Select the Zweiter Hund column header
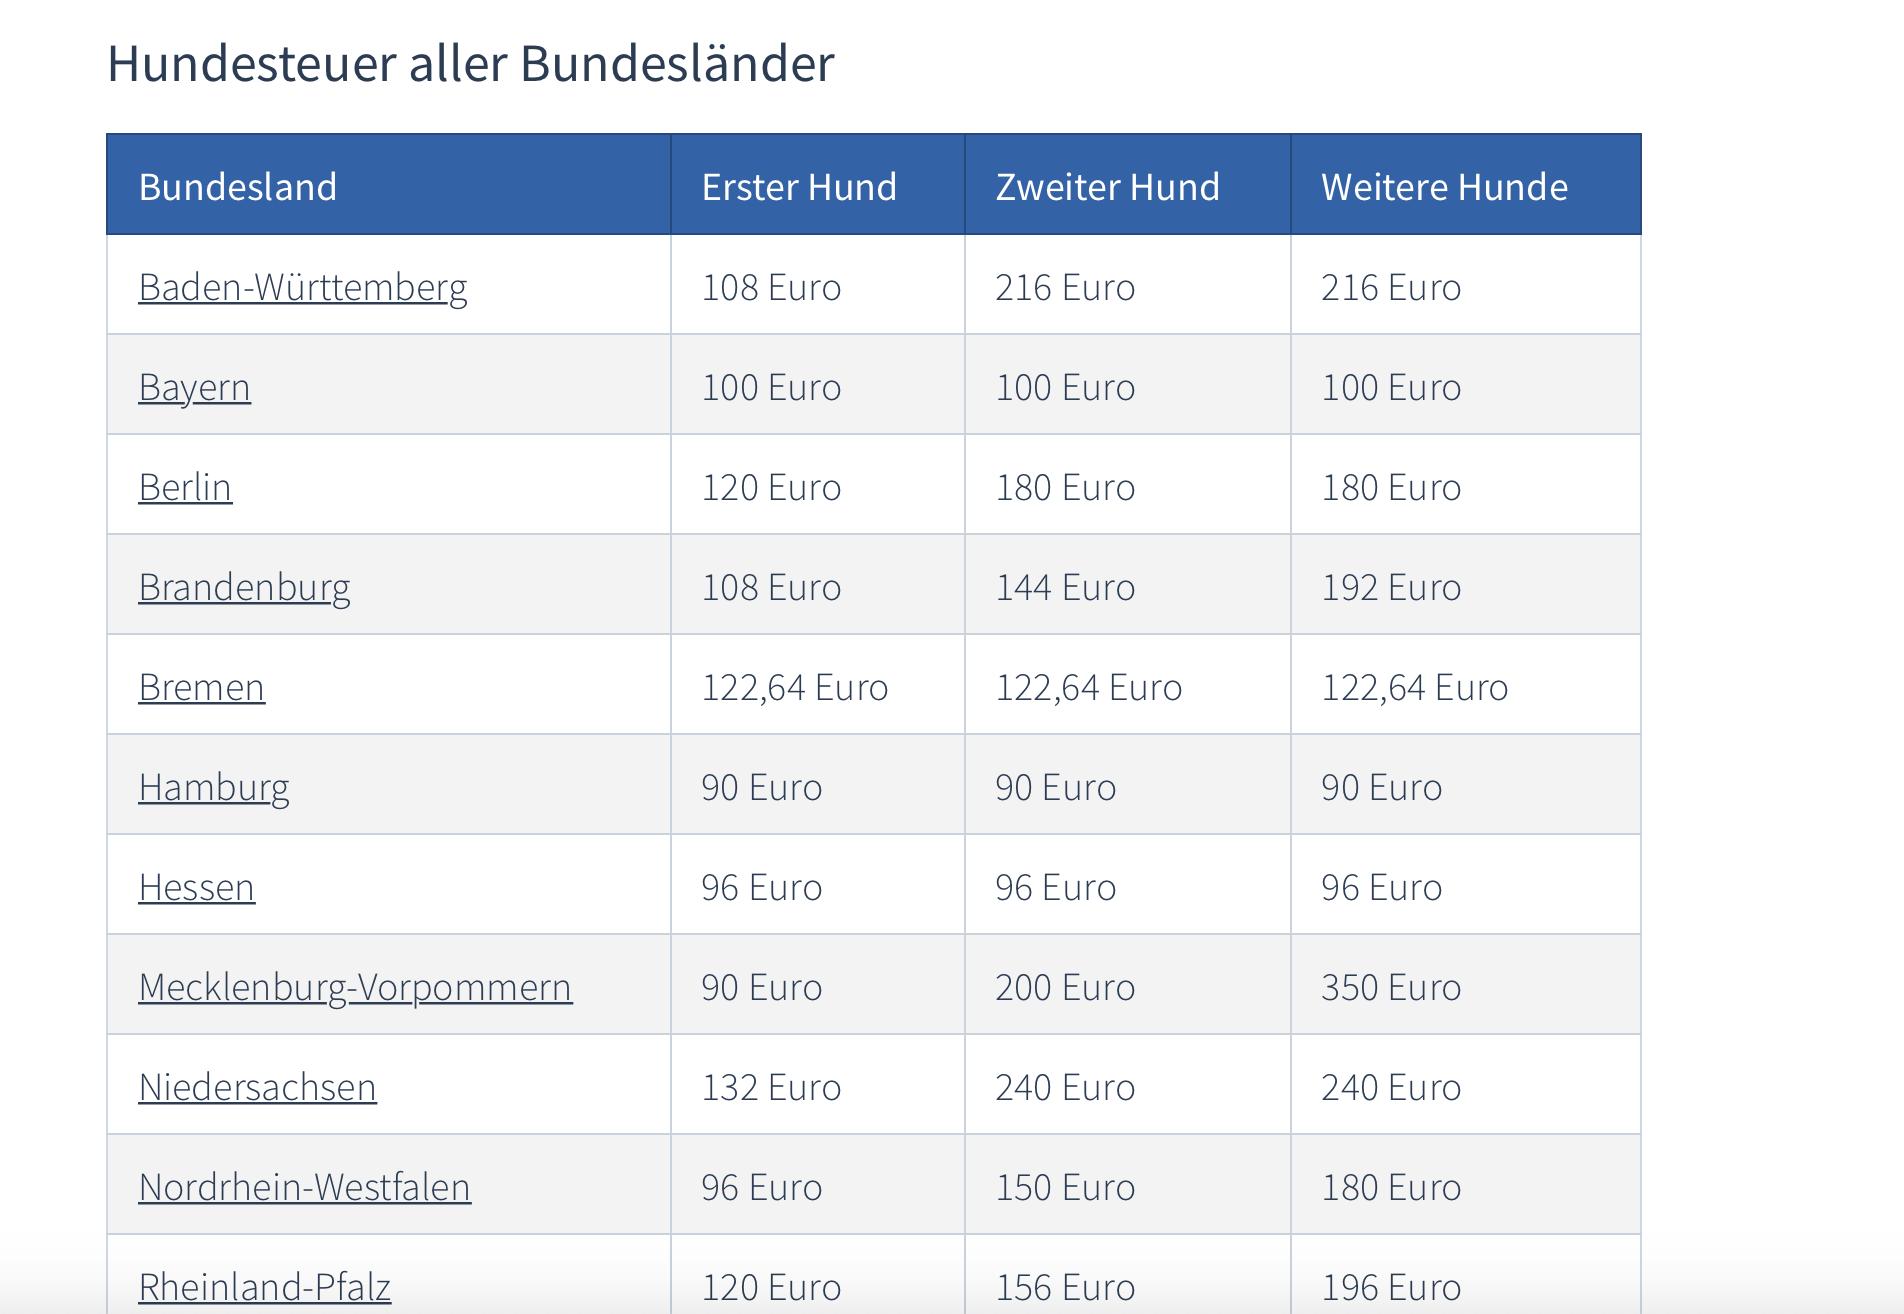 1107,187
